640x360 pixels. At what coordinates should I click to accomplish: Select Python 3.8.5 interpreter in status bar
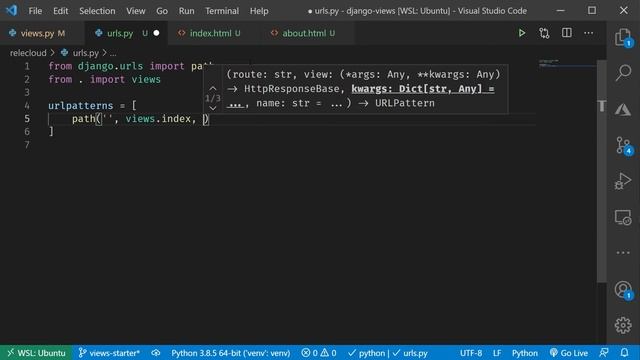tap(231, 353)
